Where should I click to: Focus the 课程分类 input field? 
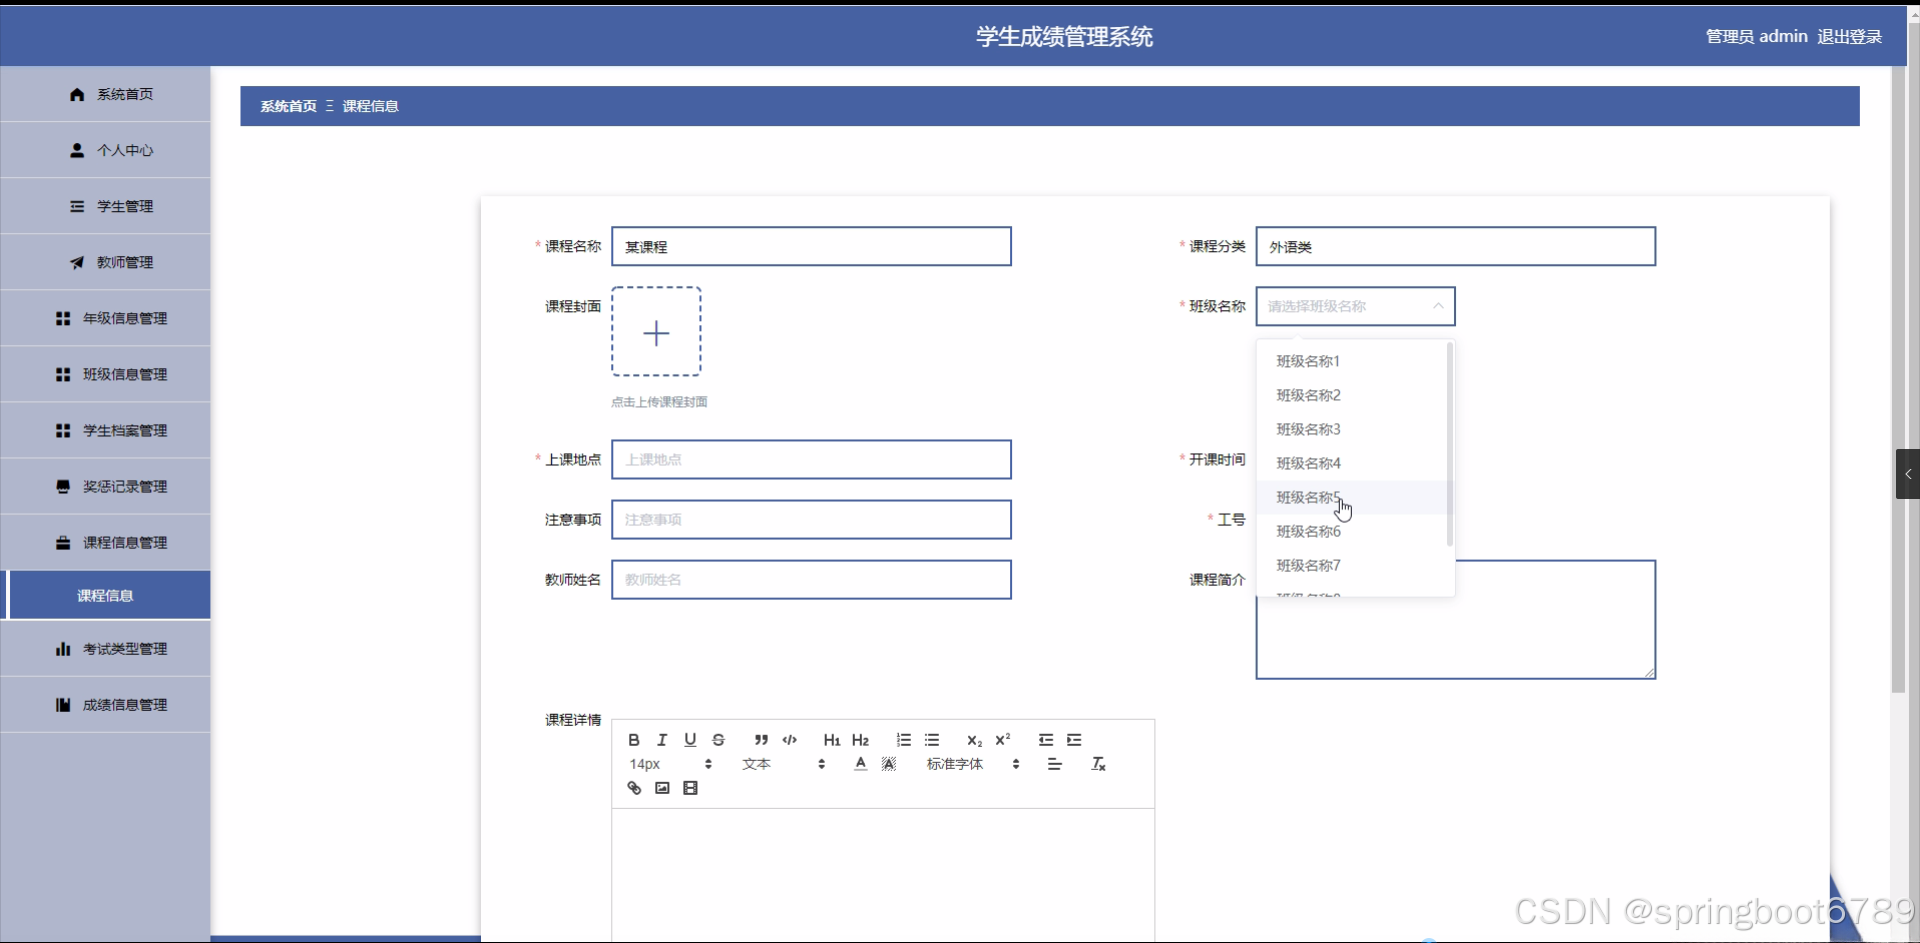click(x=1455, y=246)
